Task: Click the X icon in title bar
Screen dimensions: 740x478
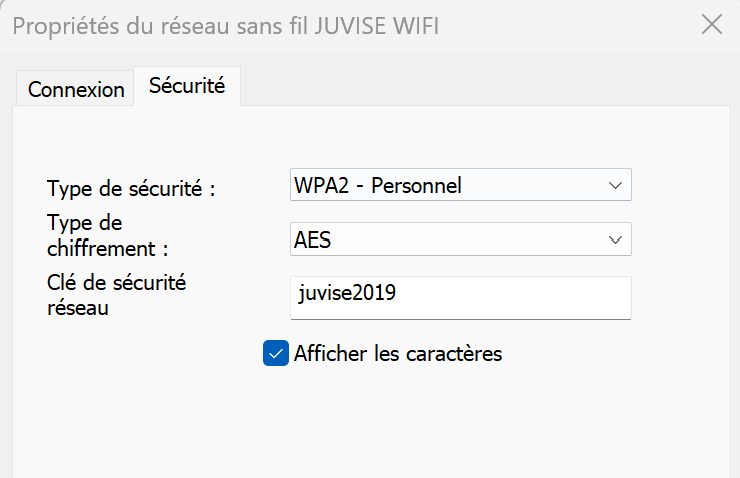Action: click(712, 25)
